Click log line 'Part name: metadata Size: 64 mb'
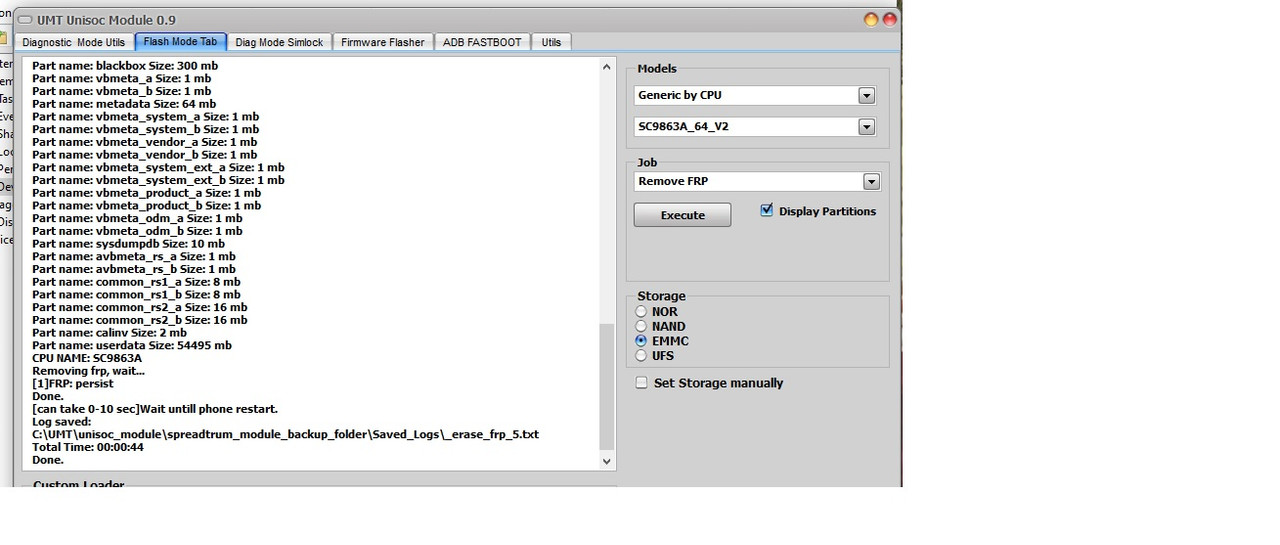The width and height of the screenshot is (1280, 545). point(124,104)
